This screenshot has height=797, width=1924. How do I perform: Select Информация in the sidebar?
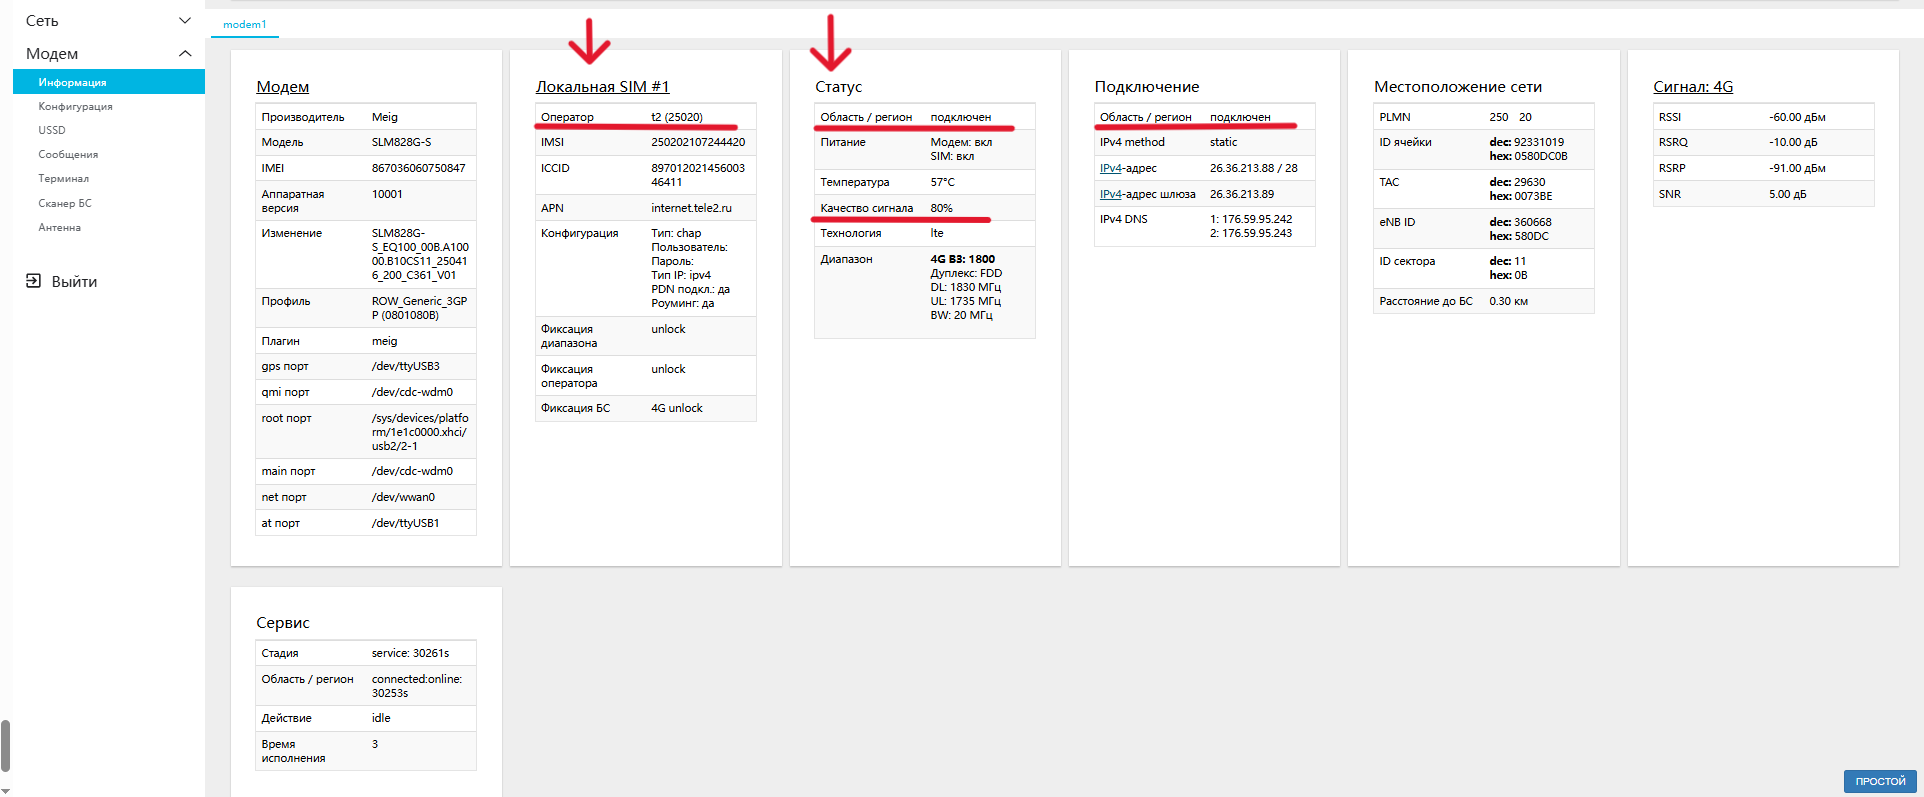pyautogui.click(x=109, y=82)
